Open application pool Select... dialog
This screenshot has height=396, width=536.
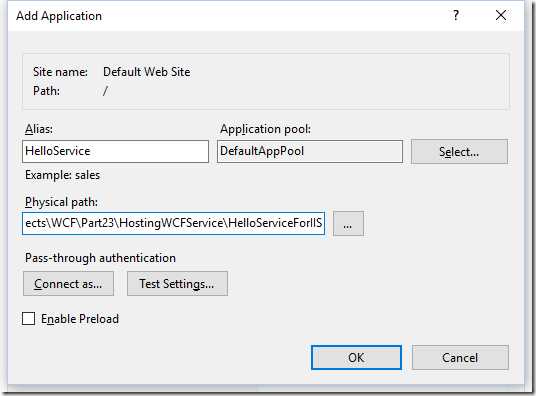(459, 151)
